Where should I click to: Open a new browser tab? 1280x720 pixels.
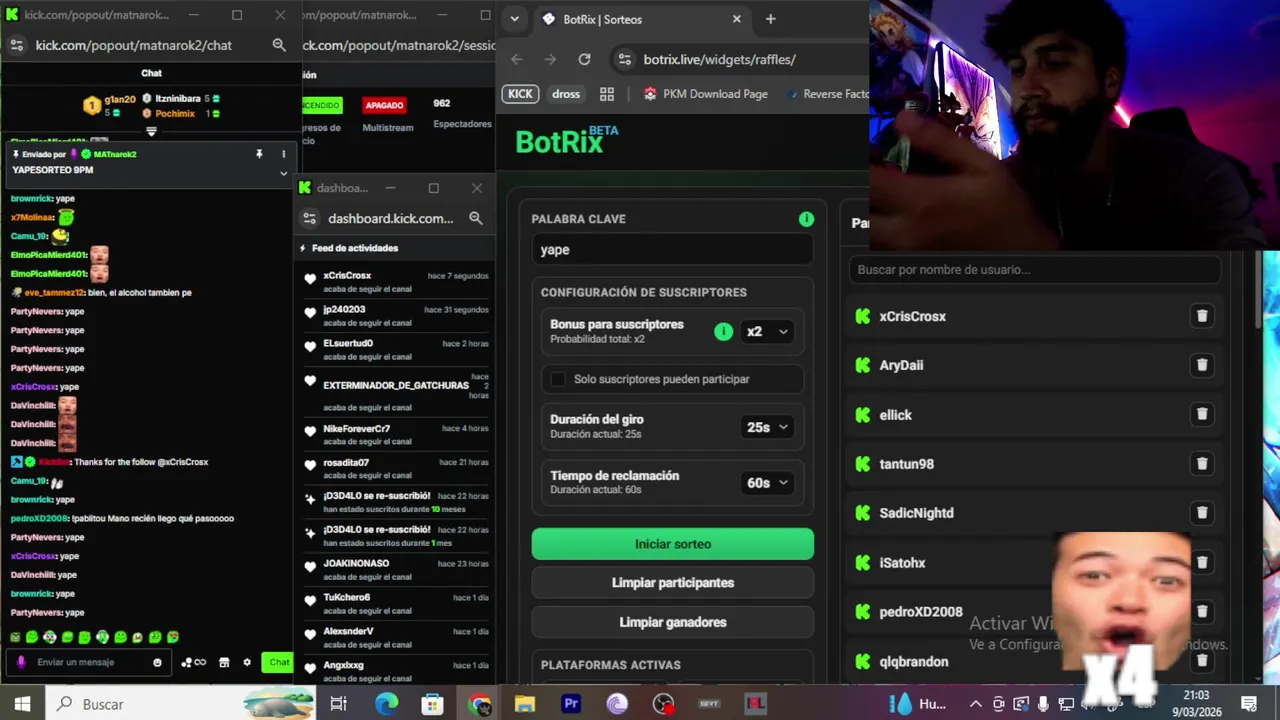point(770,19)
